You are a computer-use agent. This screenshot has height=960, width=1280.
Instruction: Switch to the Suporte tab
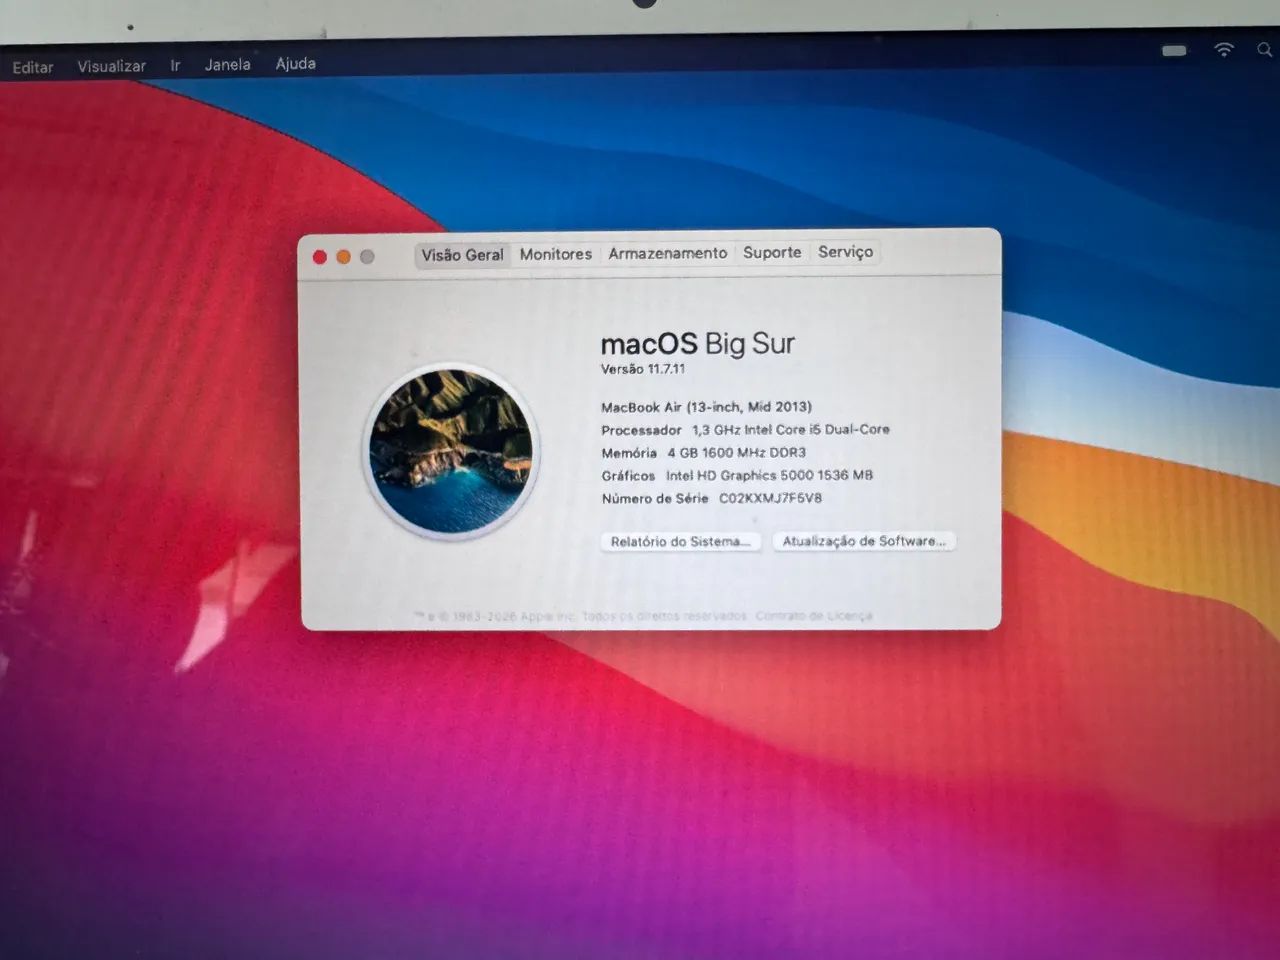pyautogui.click(x=771, y=252)
